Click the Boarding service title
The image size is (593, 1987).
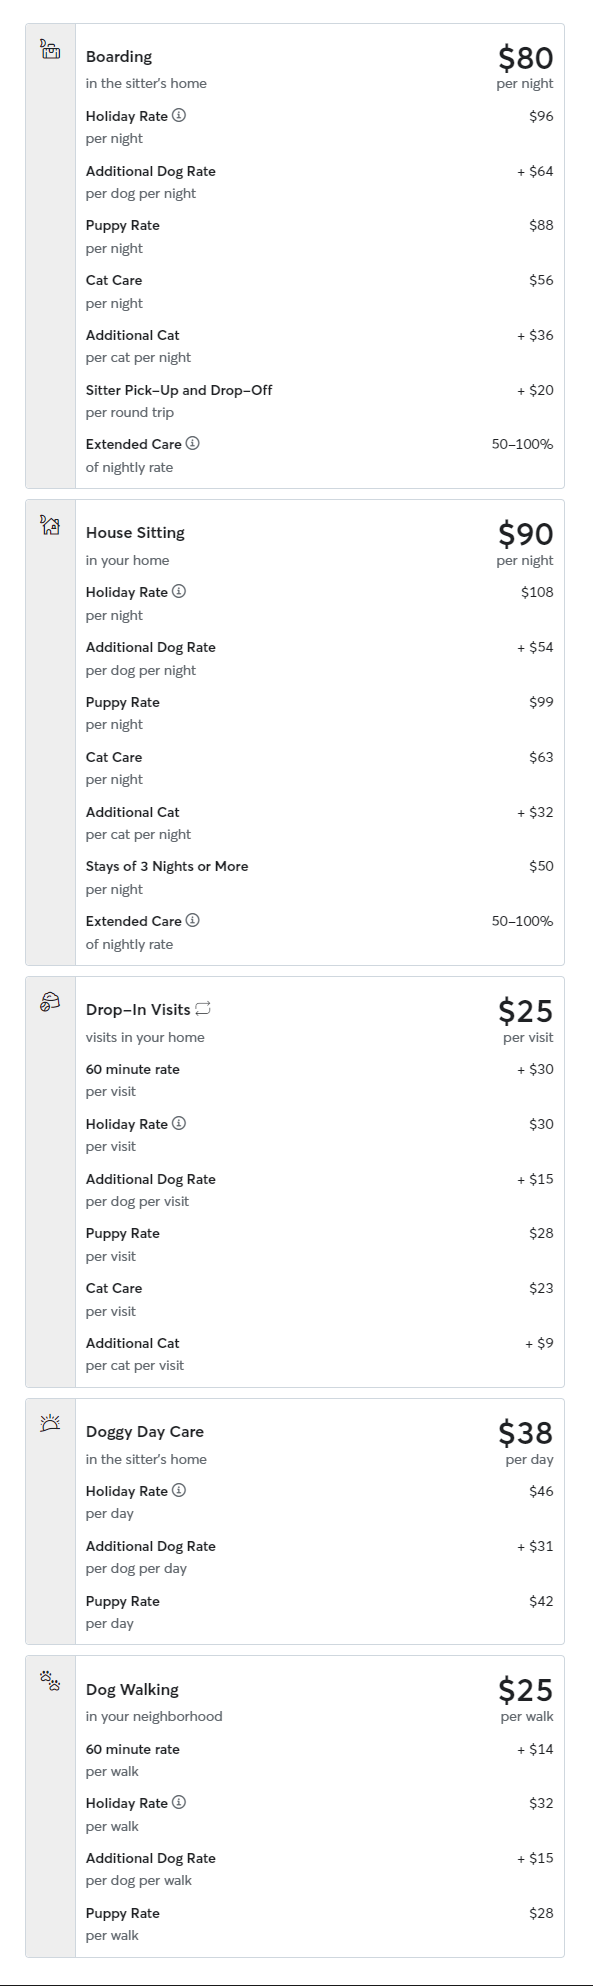coord(119,57)
